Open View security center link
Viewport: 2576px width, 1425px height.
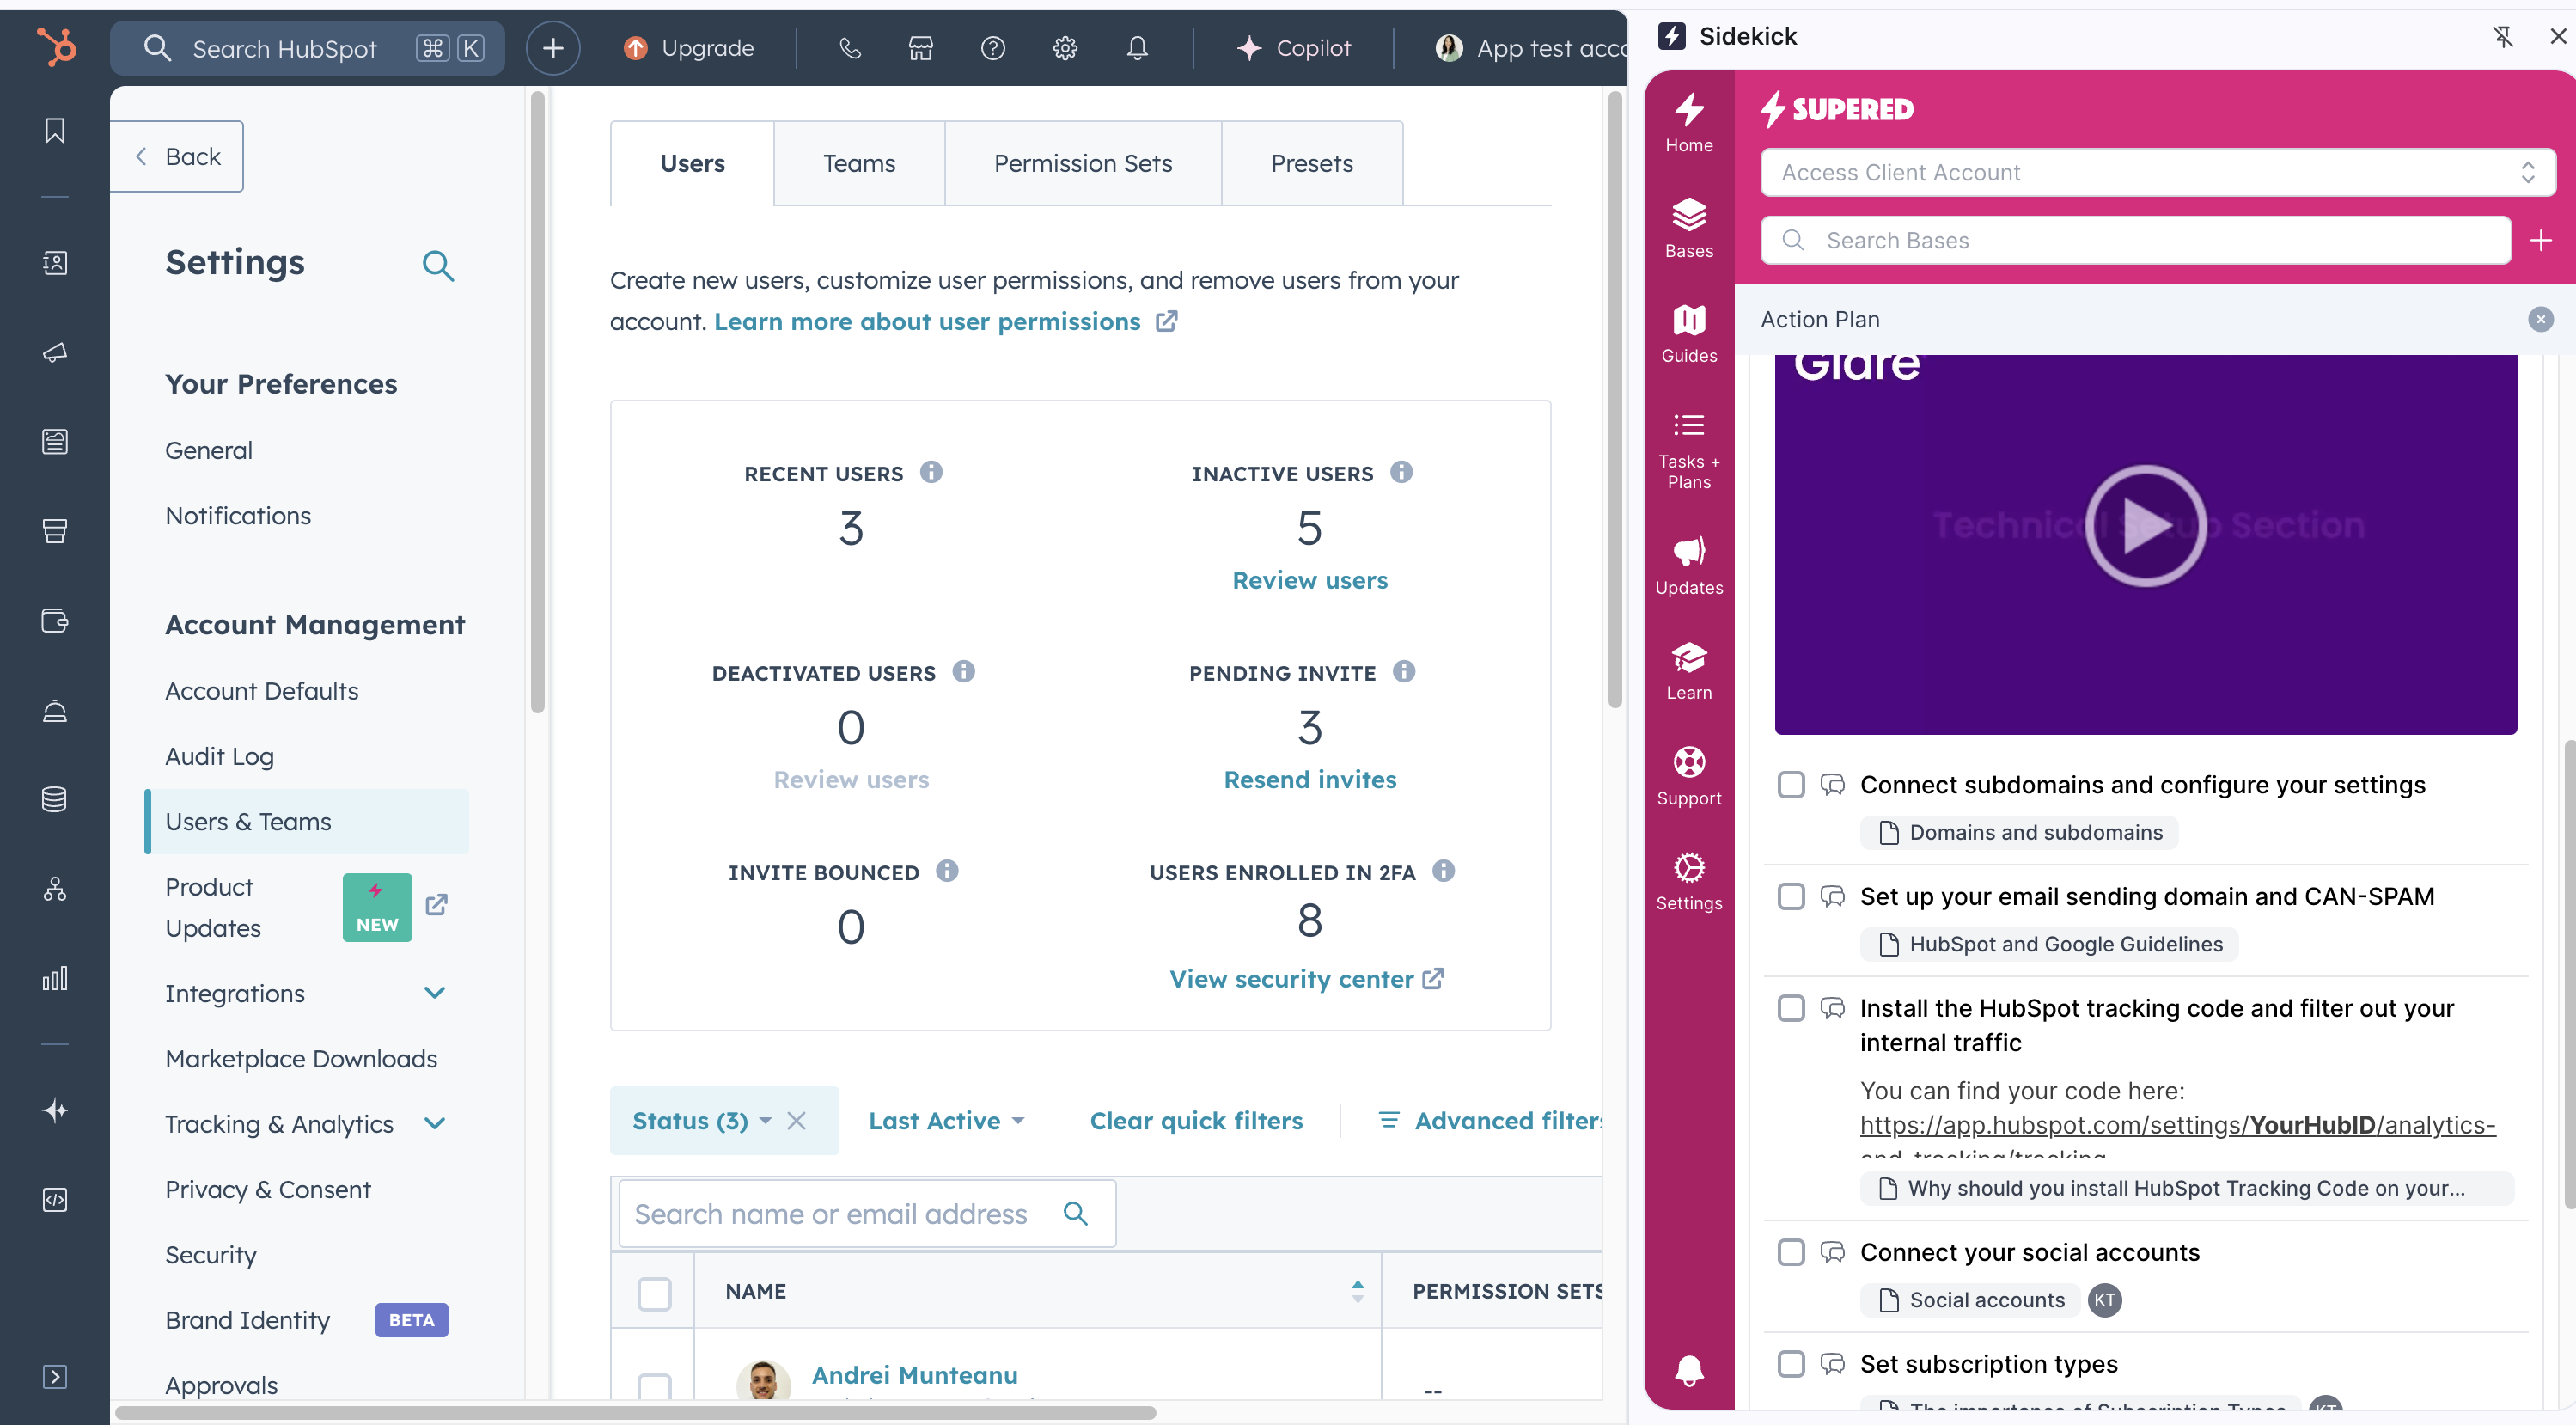pos(1307,978)
